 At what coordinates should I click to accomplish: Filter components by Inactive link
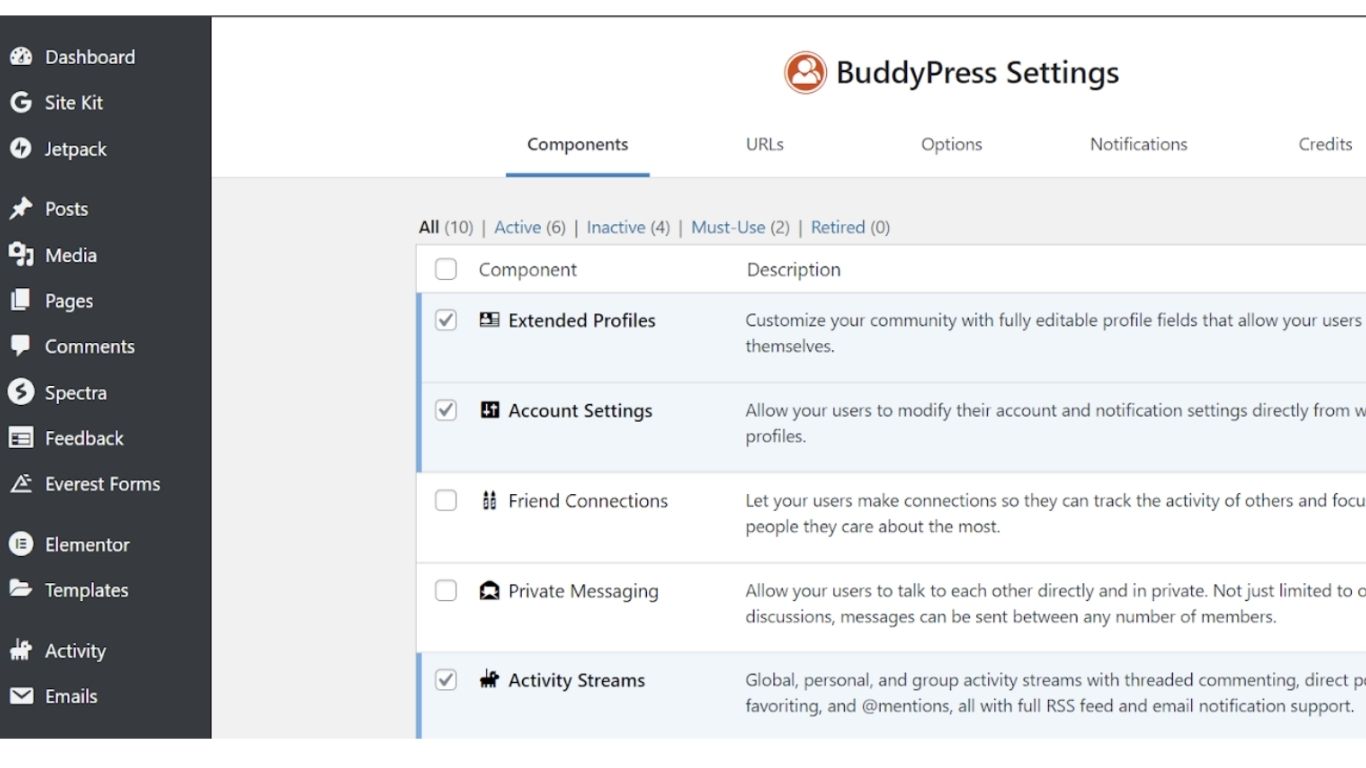615,227
